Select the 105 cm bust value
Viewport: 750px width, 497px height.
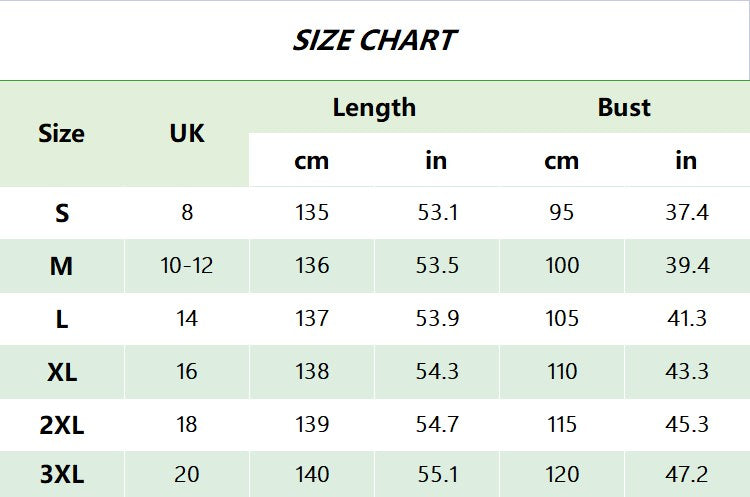[x=562, y=319]
